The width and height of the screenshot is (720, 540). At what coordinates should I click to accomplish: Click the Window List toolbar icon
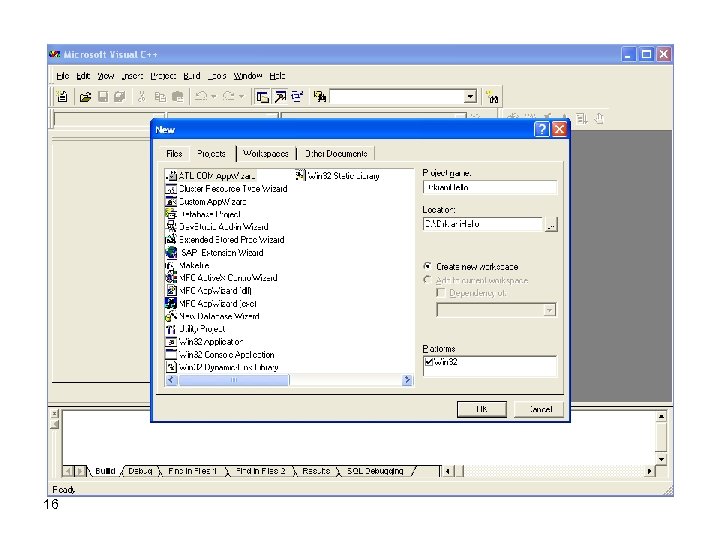pos(298,97)
